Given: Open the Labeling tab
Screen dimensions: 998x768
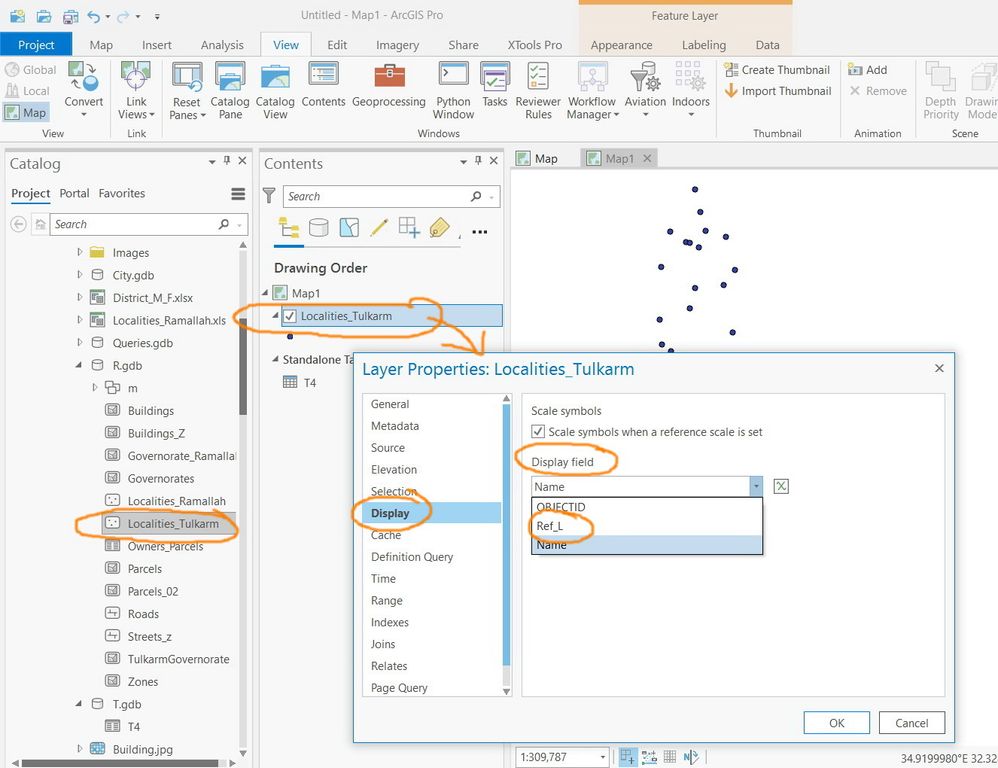Looking at the screenshot, I should point(704,45).
